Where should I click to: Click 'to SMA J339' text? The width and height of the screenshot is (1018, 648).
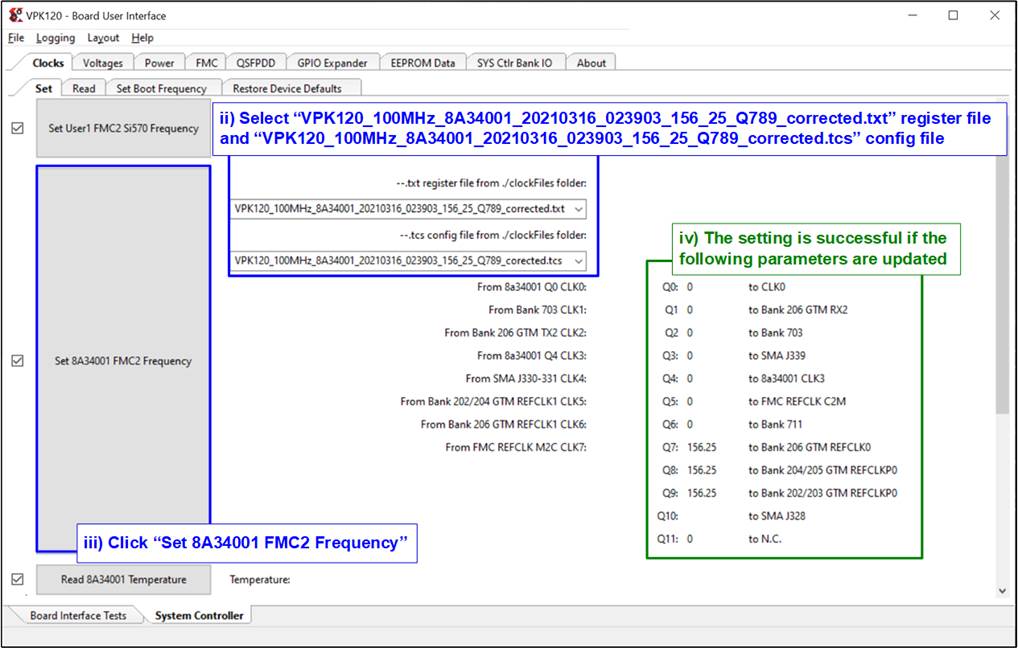[776, 355]
